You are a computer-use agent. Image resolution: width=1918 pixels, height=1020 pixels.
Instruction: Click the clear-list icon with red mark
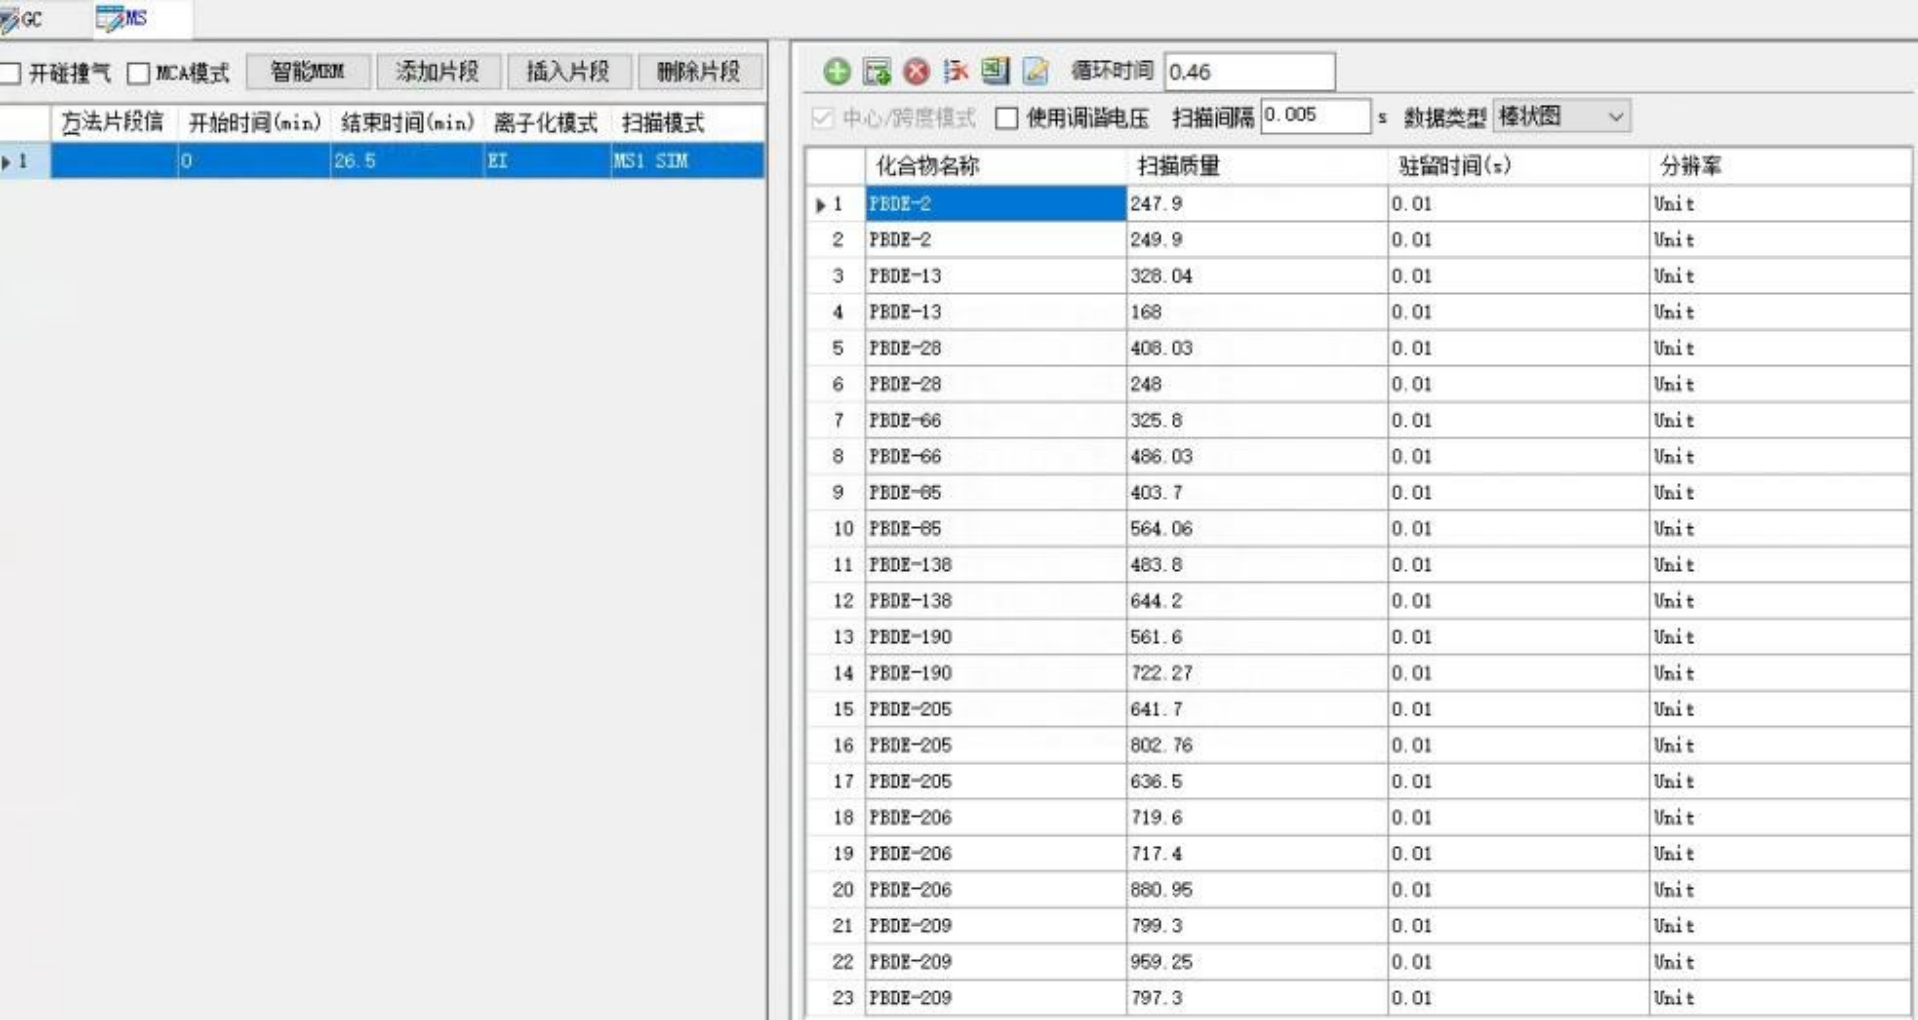click(x=956, y=71)
